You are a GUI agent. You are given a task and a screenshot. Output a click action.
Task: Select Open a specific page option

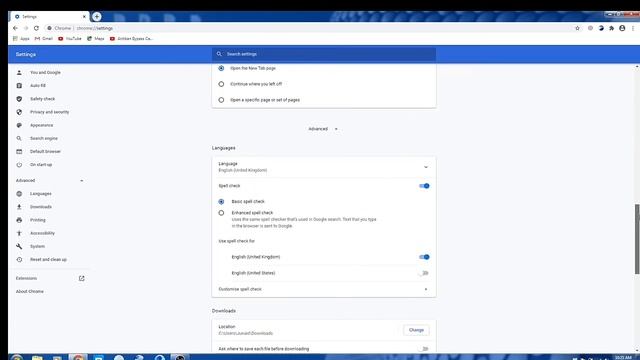(x=221, y=100)
